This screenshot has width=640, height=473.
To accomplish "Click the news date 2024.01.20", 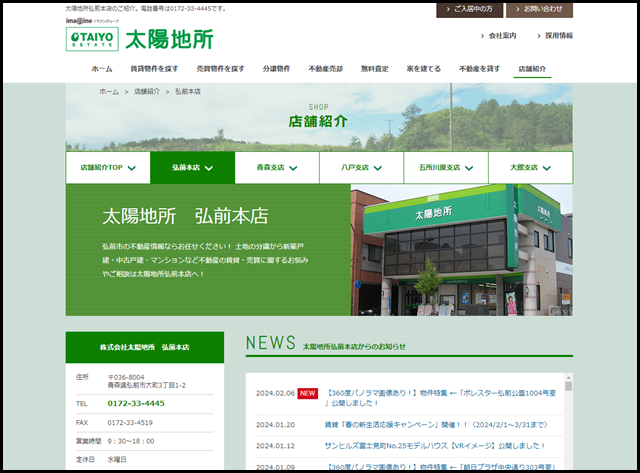I will [275, 425].
